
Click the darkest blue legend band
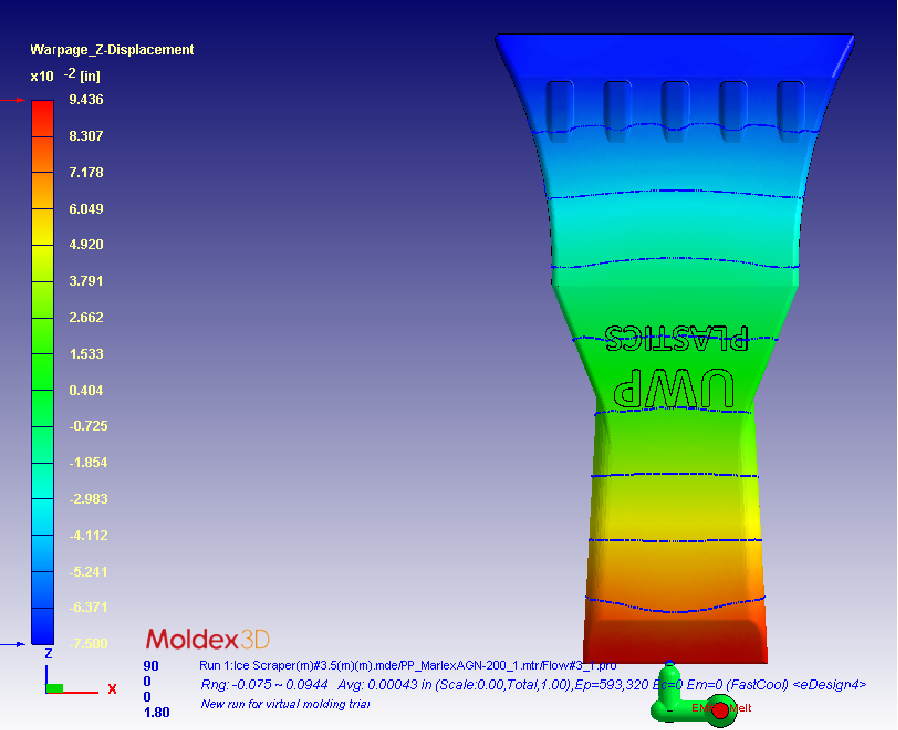(x=42, y=626)
